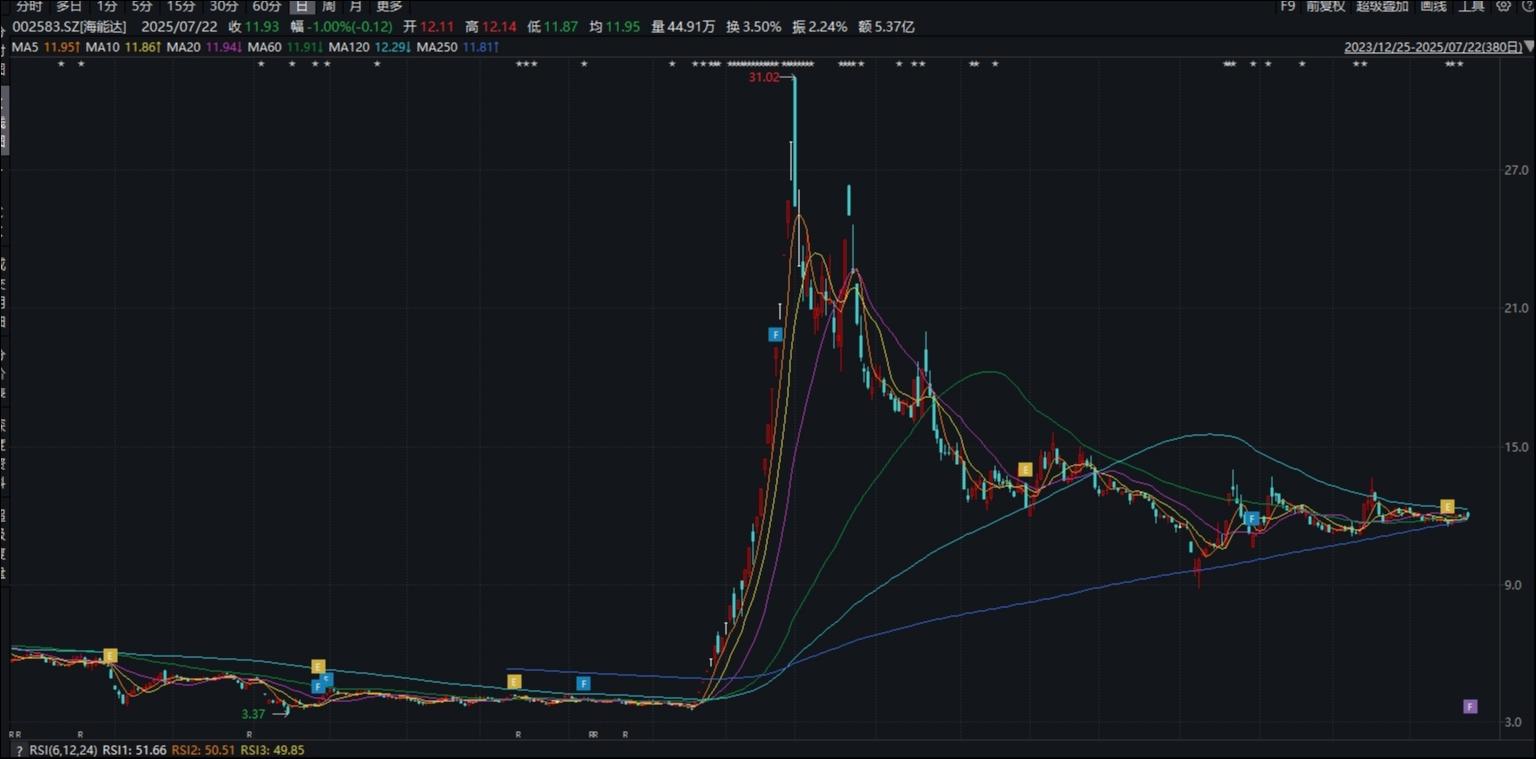The width and height of the screenshot is (1536, 759).
Task: Click the MA250 11.81 indicator label
Action: 459,47
